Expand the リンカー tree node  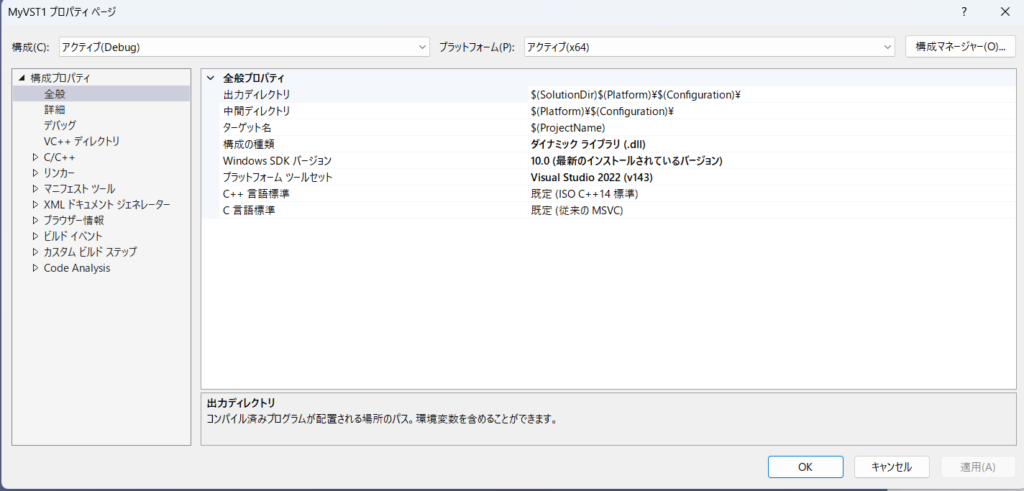(36, 173)
